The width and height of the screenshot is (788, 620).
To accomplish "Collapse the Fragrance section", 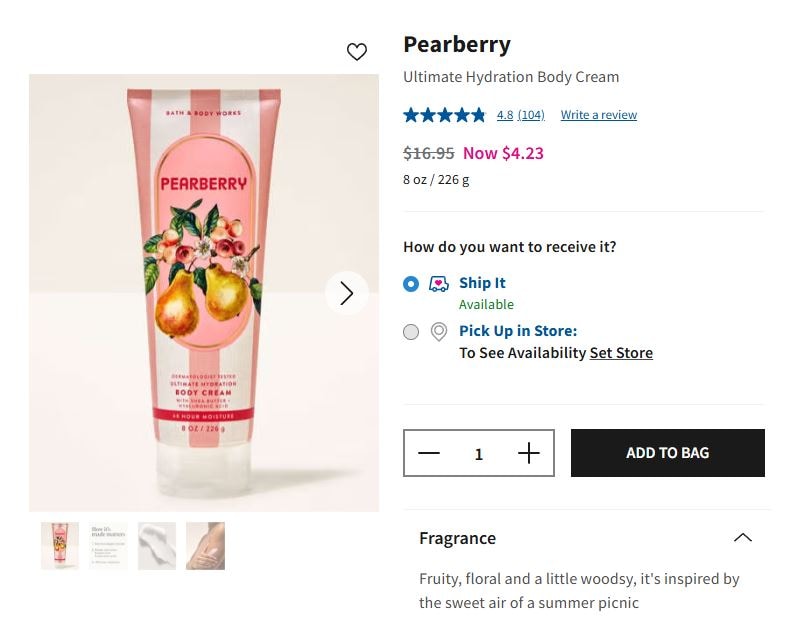I will coord(742,538).
